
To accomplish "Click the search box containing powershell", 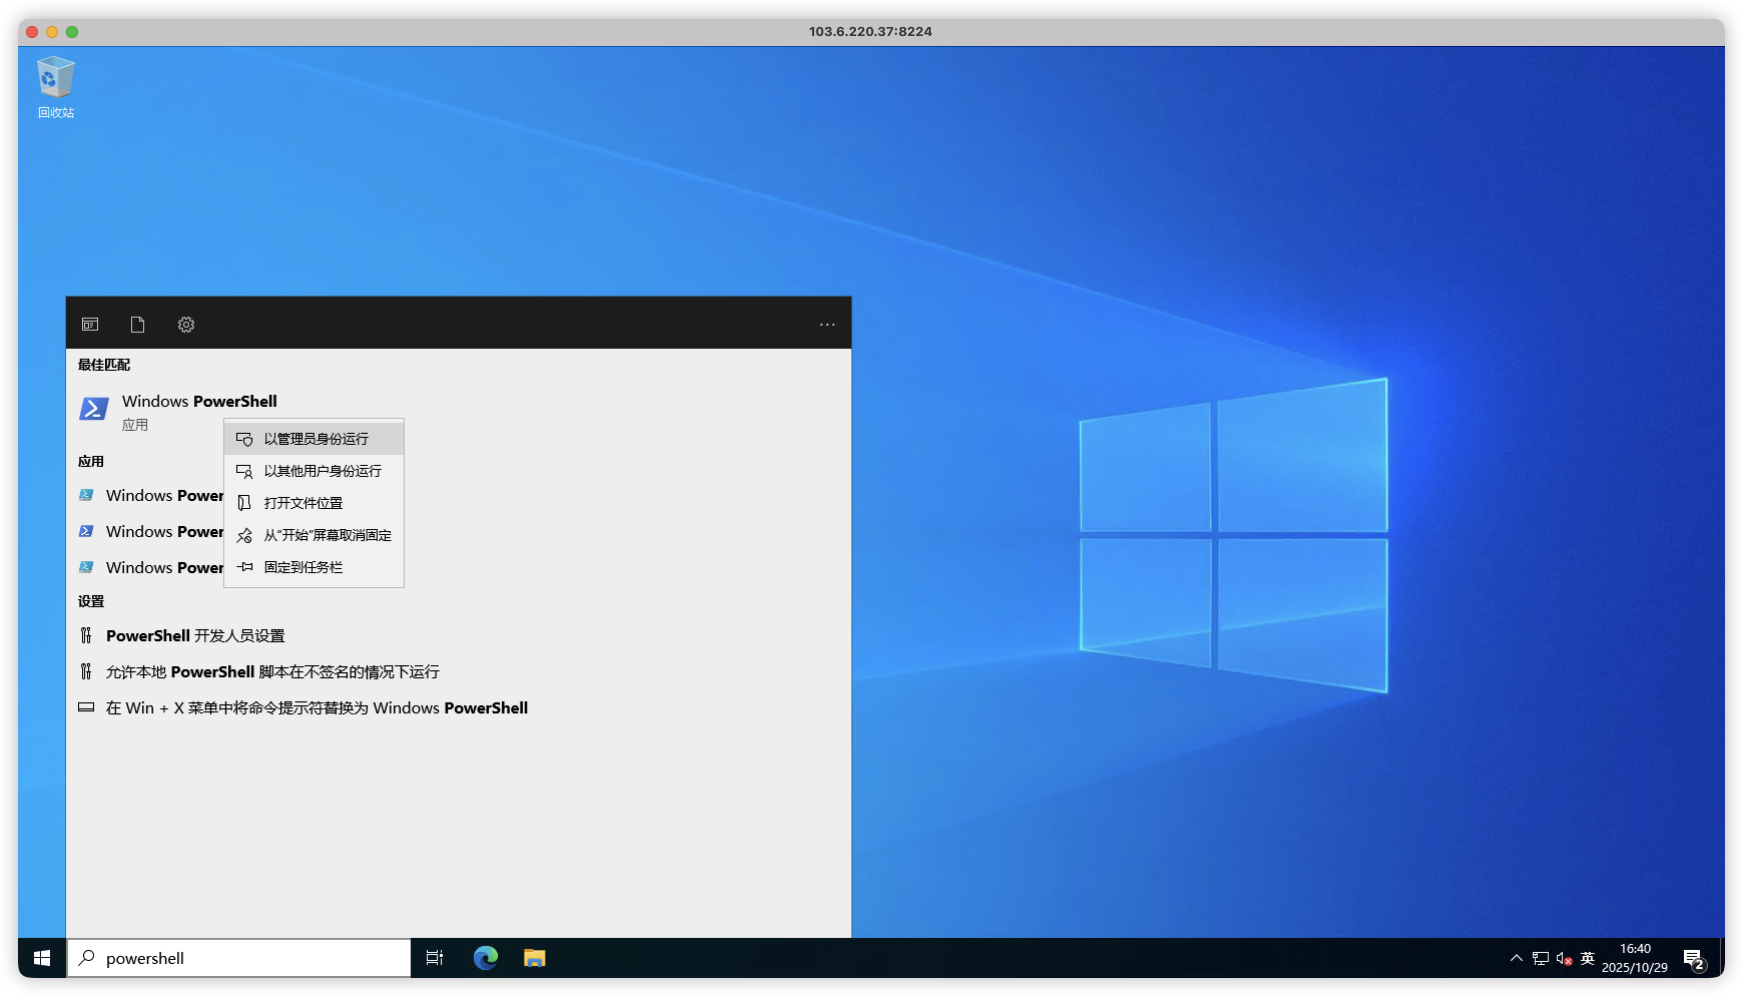I will [x=250, y=958].
